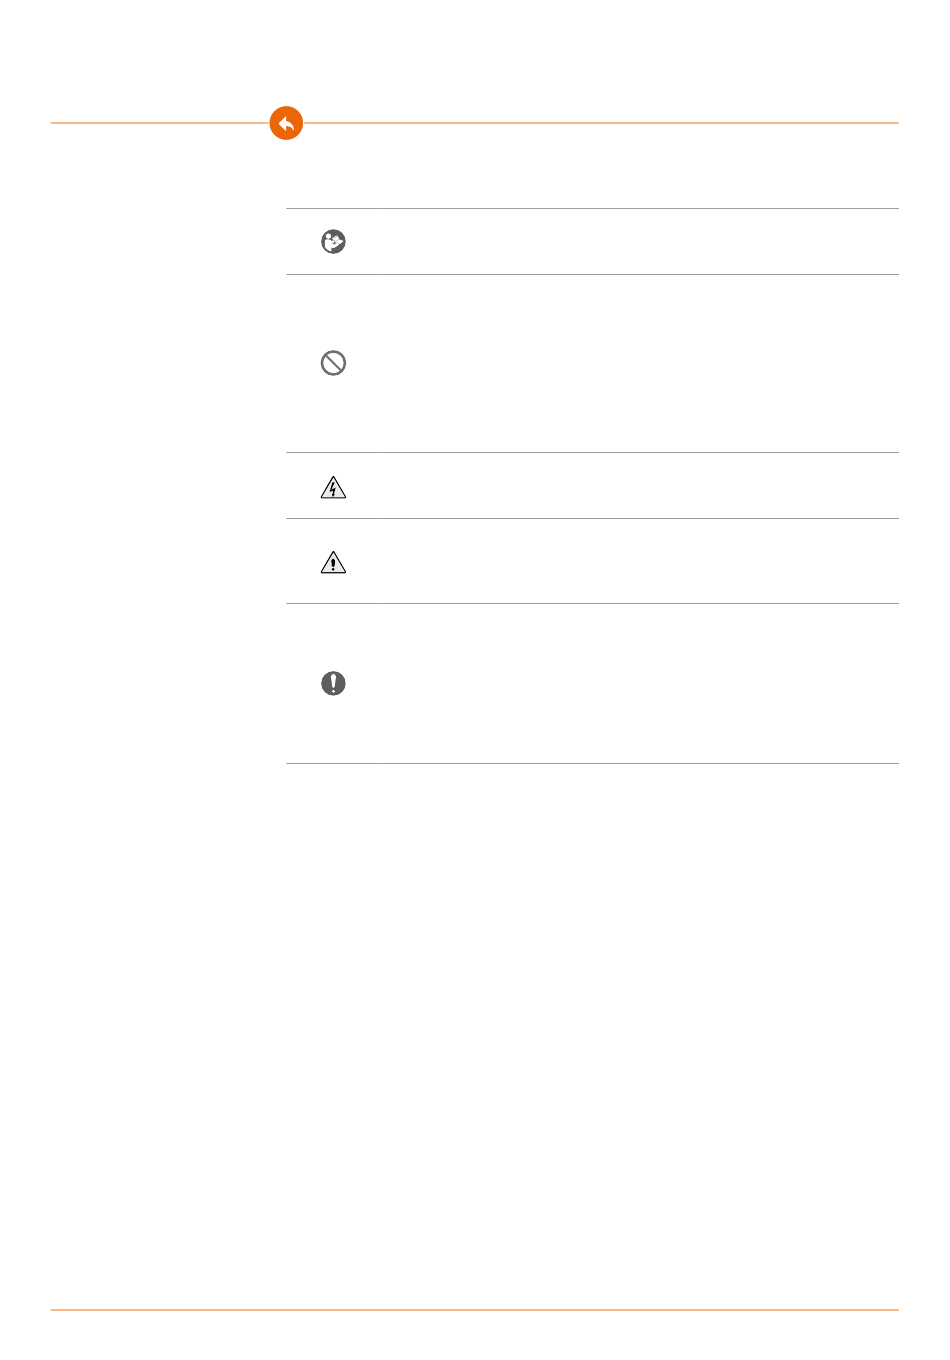Click the exclamation mark caution triangle
Screen dimensions: 950x1360
pyautogui.click(x=333, y=563)
